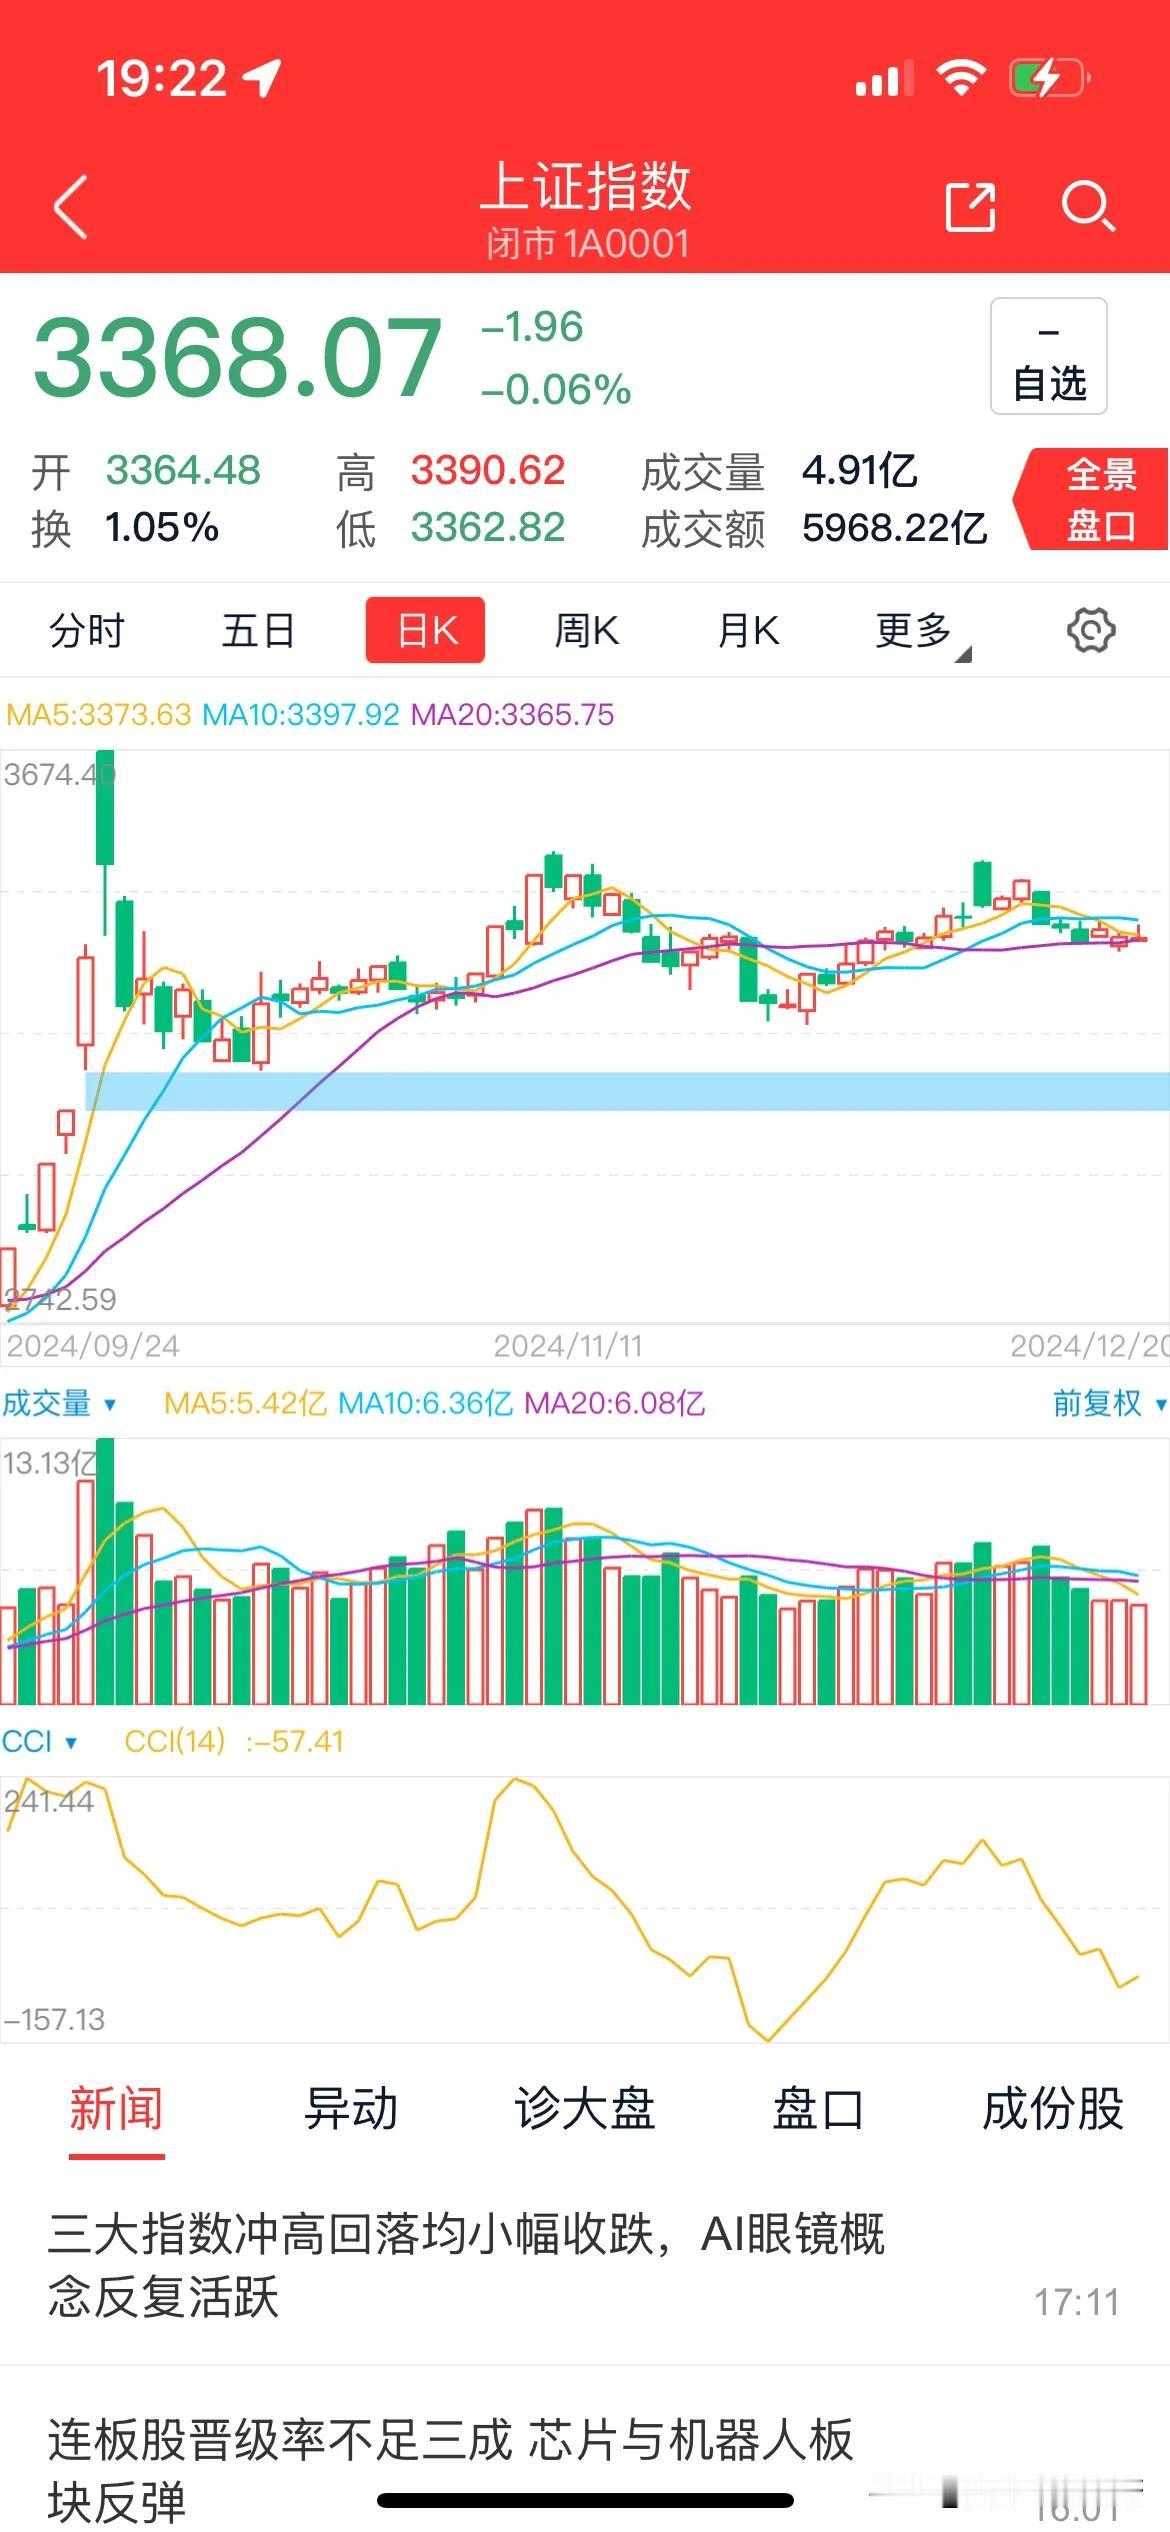Tap the back arrow icon

tap(71, 207)
